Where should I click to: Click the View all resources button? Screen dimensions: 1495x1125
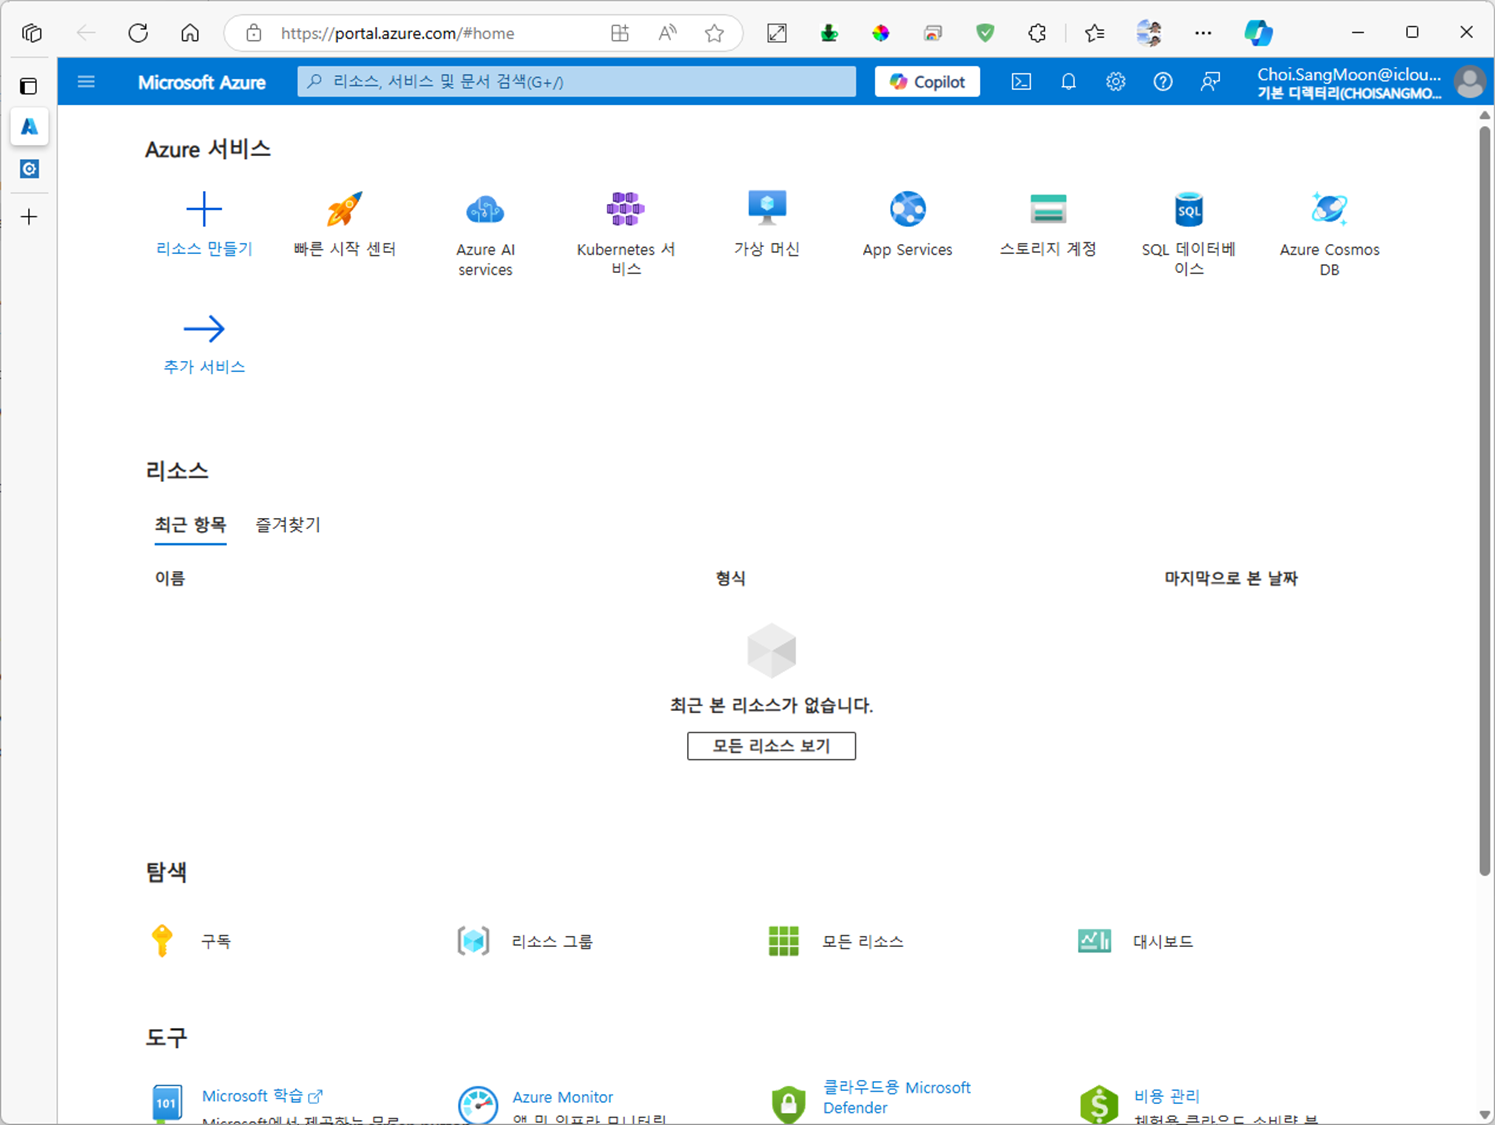771,746
